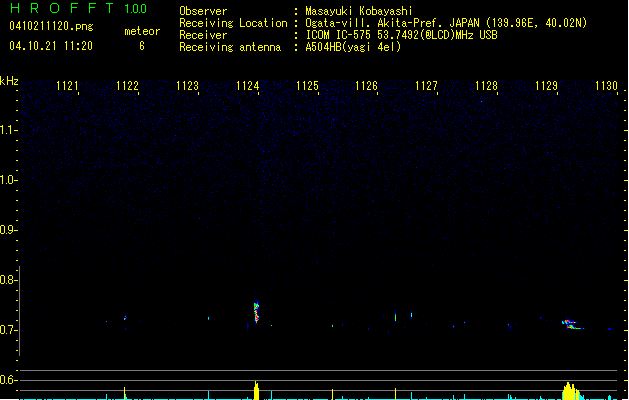Viewport: 629px width, 400px height.
Task: Click the bright meteor echo at 1124
Action: [x=256, y=313]
